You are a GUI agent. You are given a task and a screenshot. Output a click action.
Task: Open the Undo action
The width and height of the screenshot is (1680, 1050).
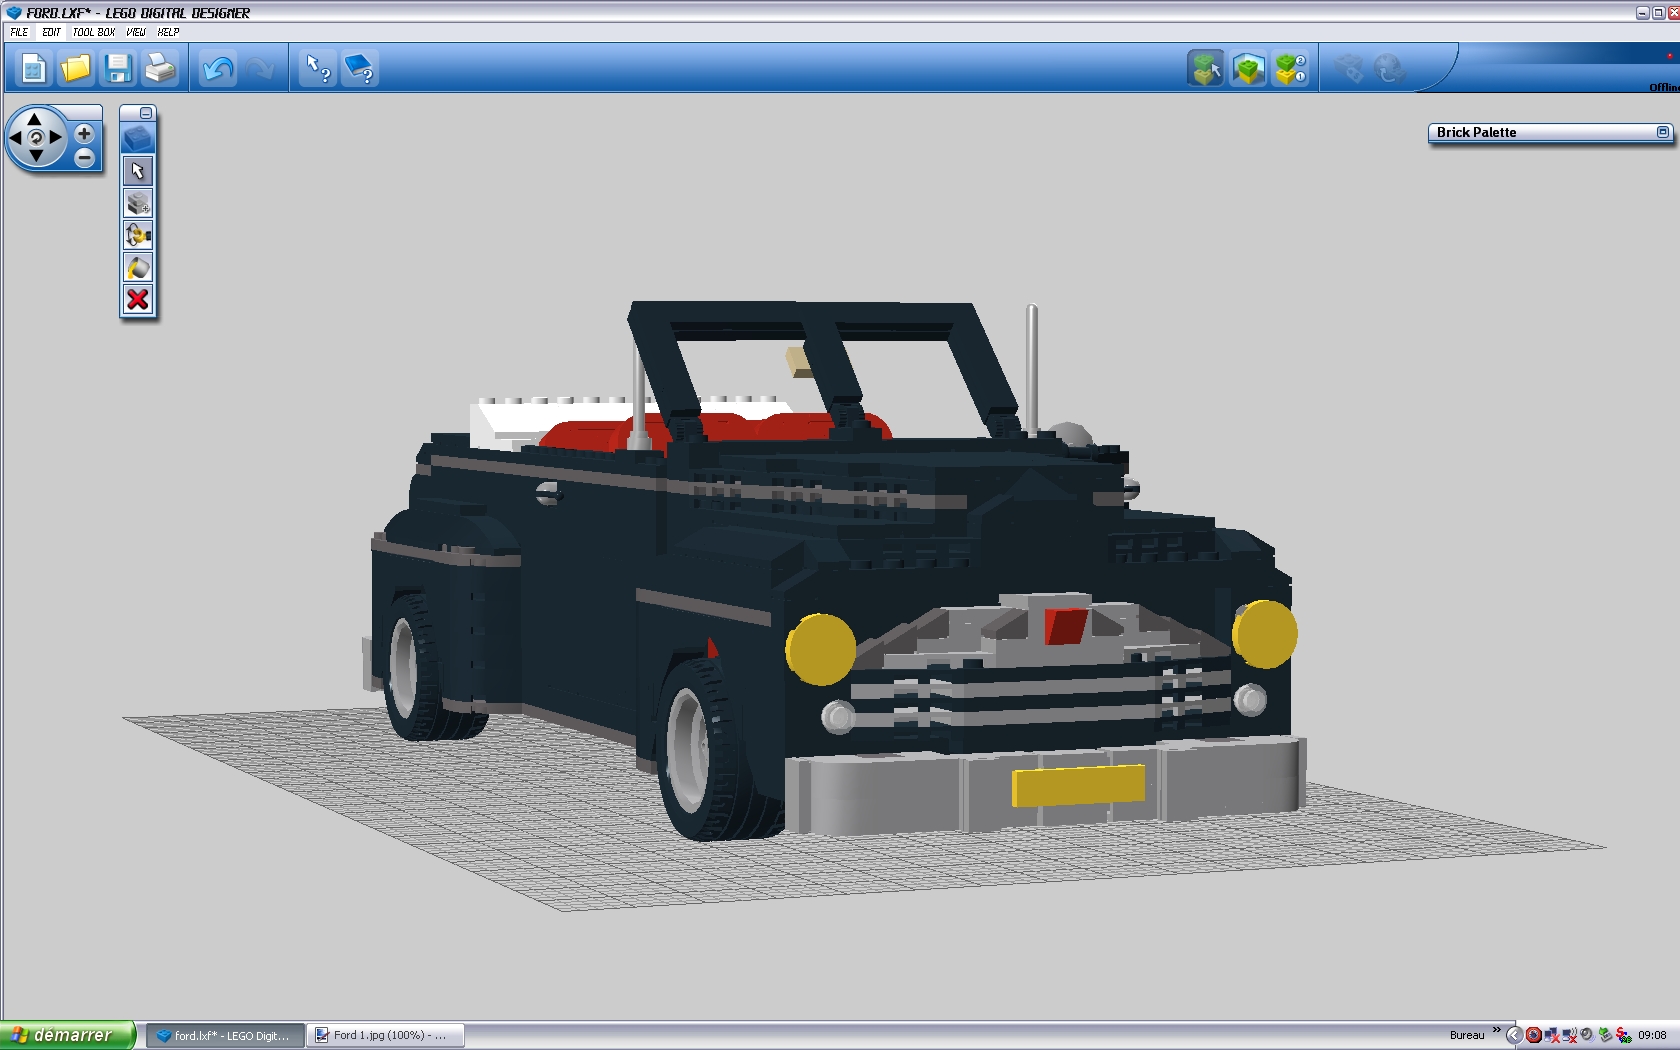tap(217, 68)
